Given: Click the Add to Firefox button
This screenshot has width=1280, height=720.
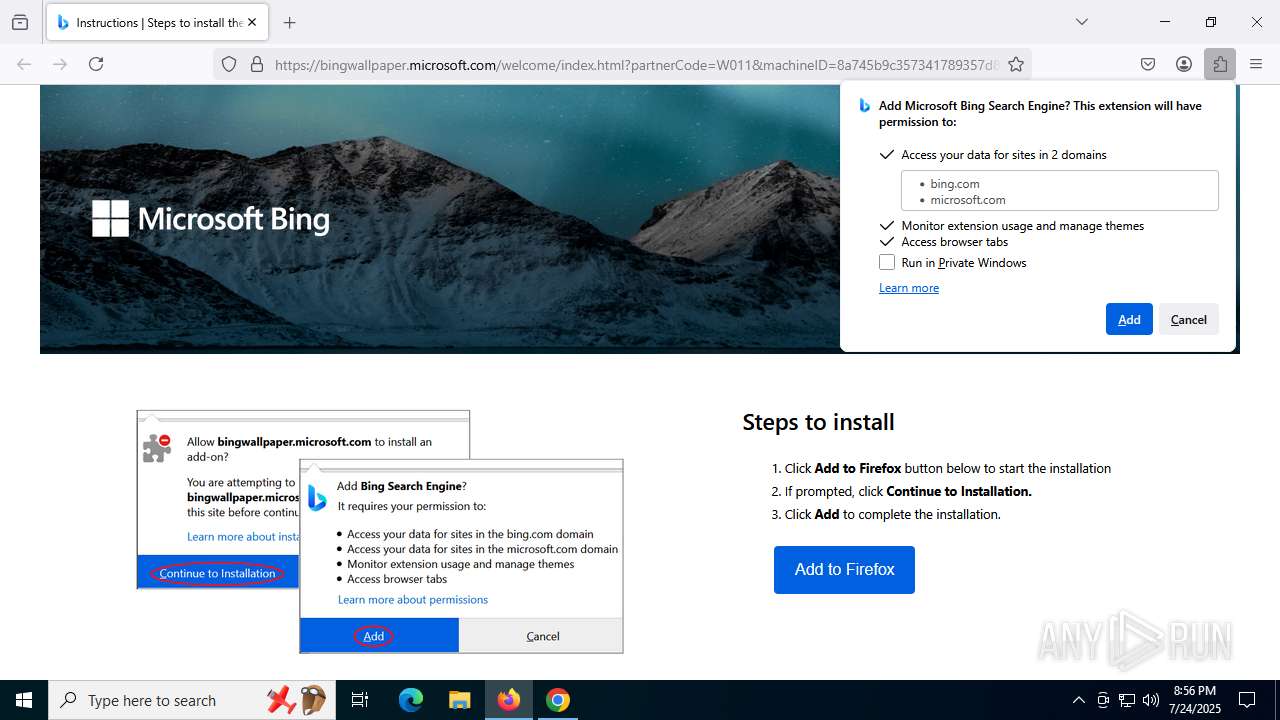Looking at the screenshot, I should click(x=844, y=570).
